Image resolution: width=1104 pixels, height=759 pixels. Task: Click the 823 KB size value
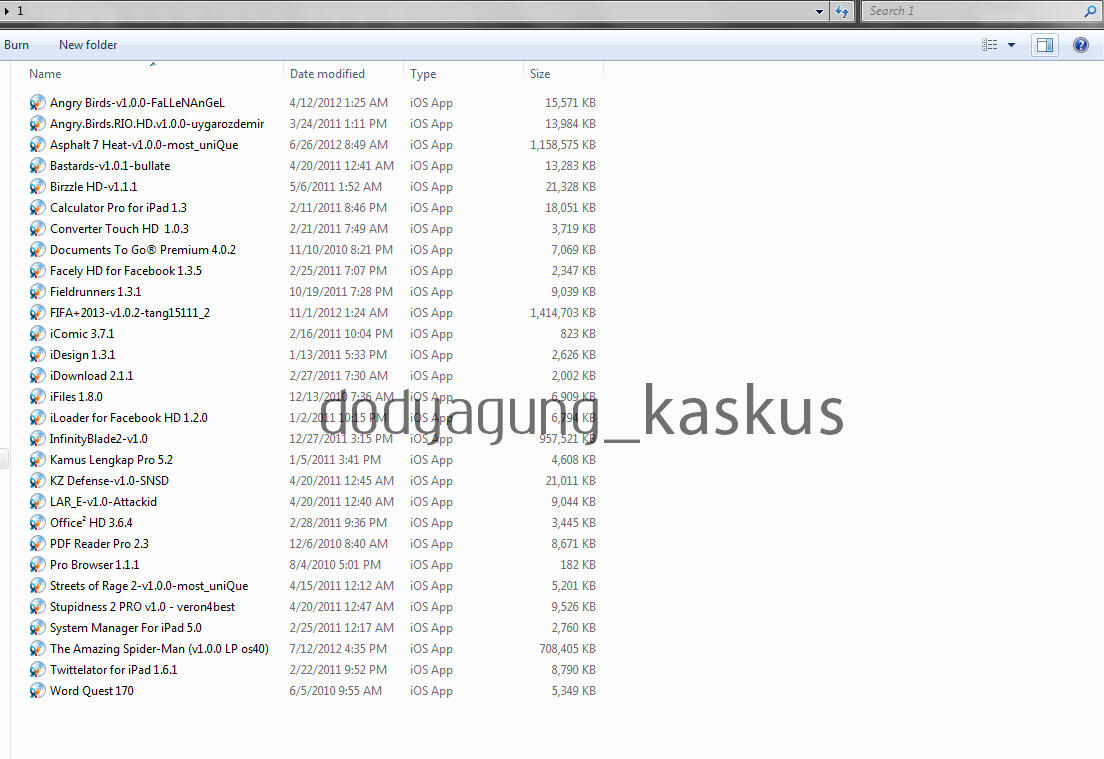click(x=578, y=334)
